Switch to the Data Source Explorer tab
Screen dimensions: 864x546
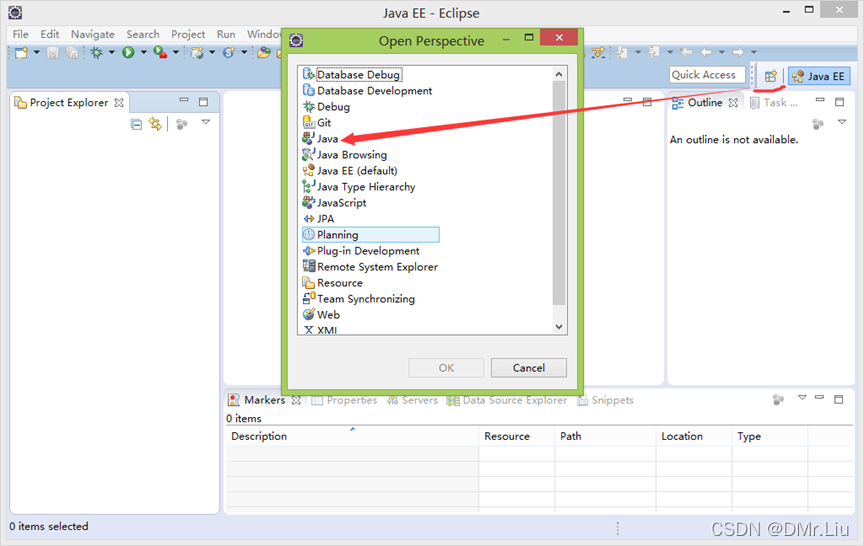[x=507, y=400]
